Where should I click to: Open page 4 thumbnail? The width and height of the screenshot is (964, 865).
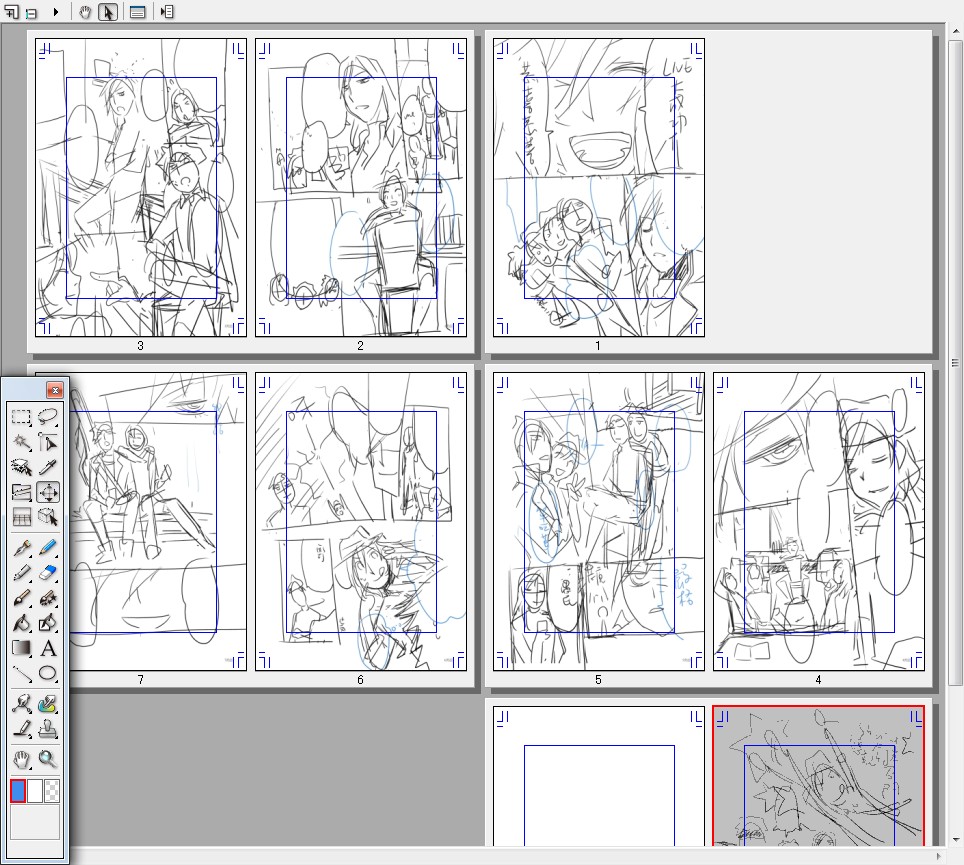point(819,521)
